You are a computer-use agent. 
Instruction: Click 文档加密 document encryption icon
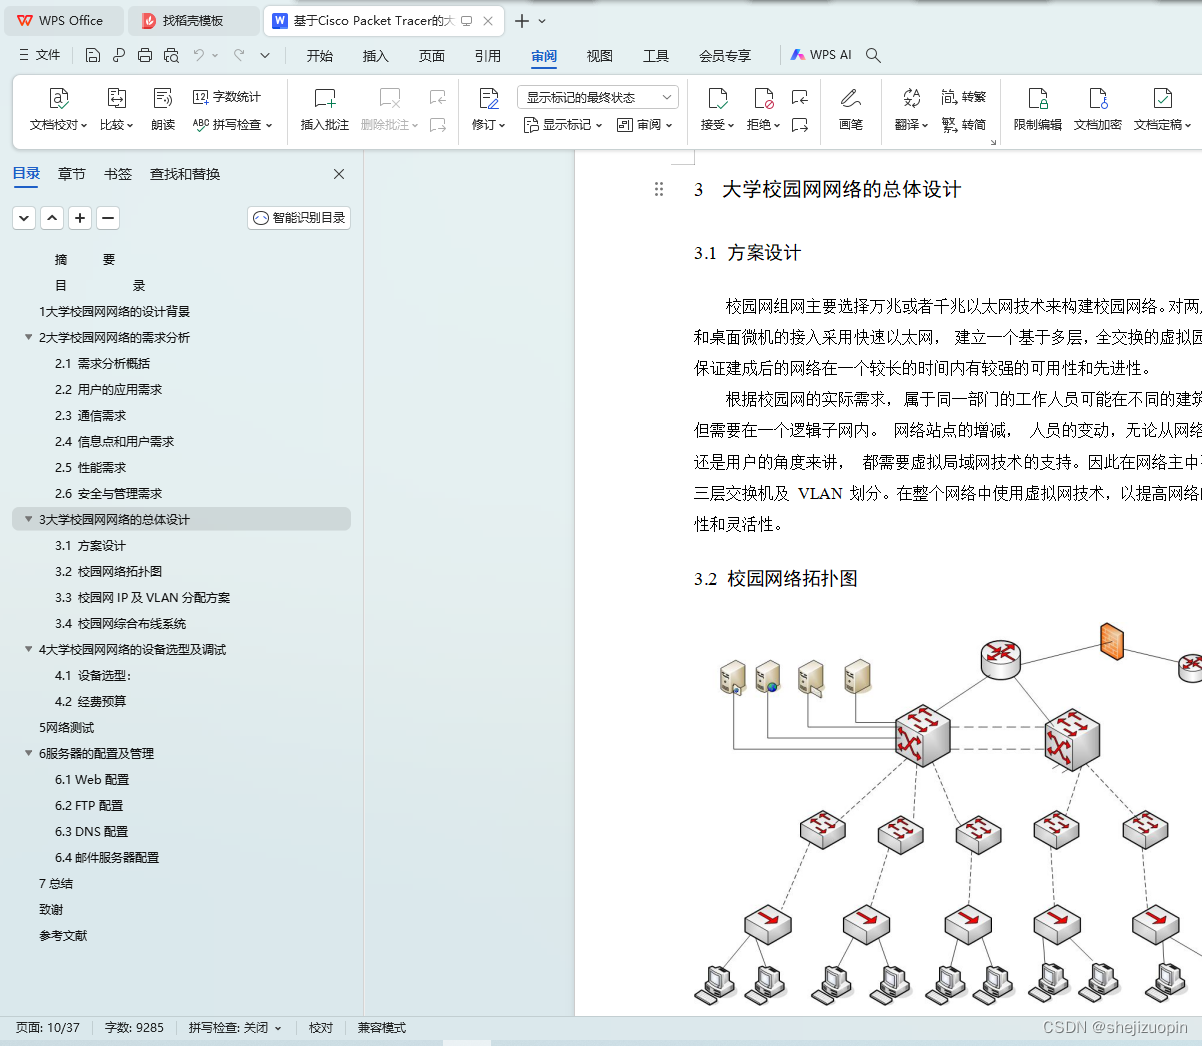tap(1098, 98)
